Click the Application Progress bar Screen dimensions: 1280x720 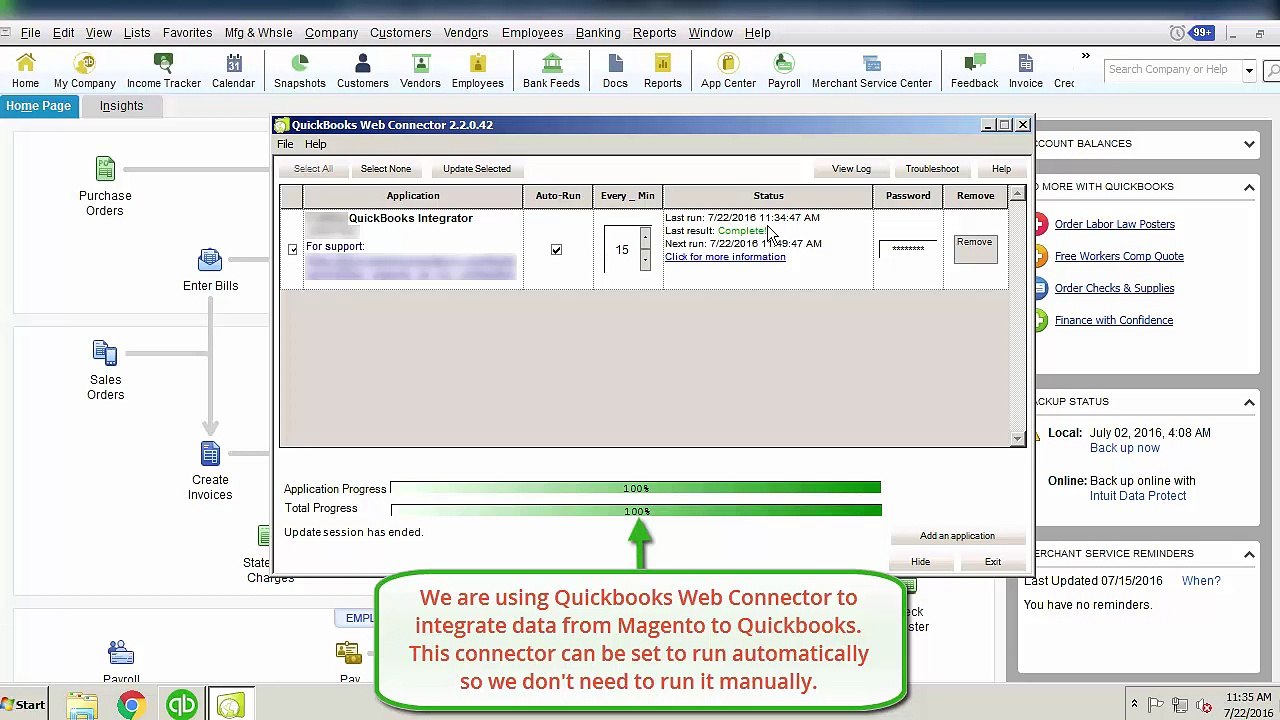coord(636,488)
